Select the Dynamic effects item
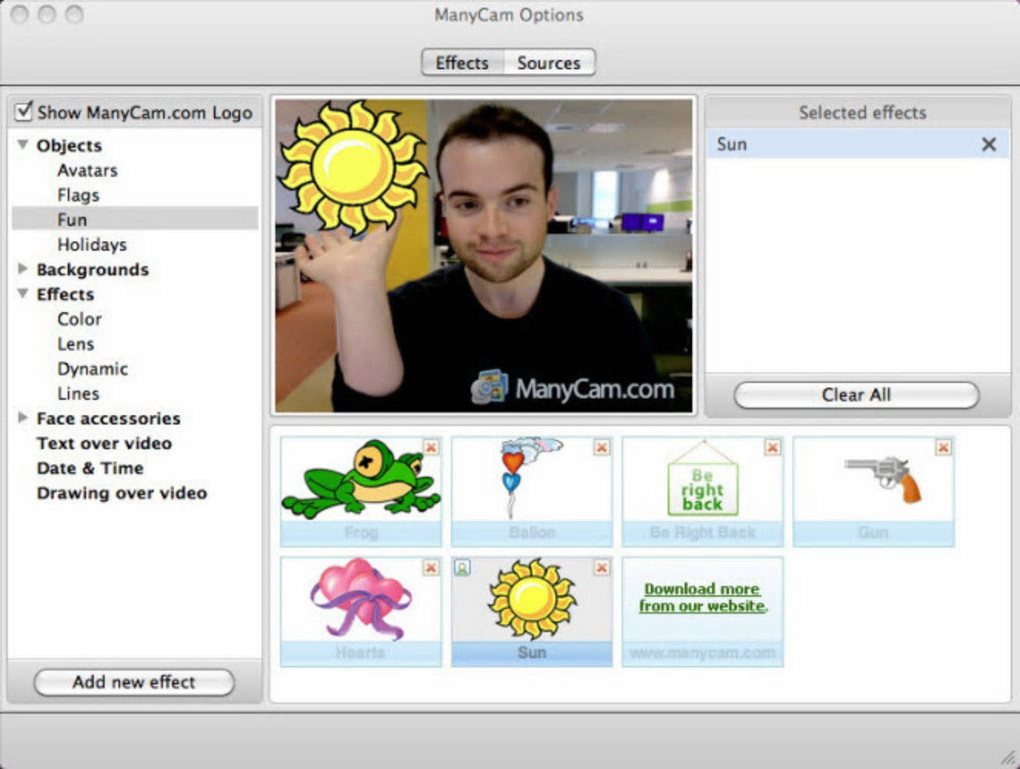The width and height of the screenshot is (1020, 769). 92,368
